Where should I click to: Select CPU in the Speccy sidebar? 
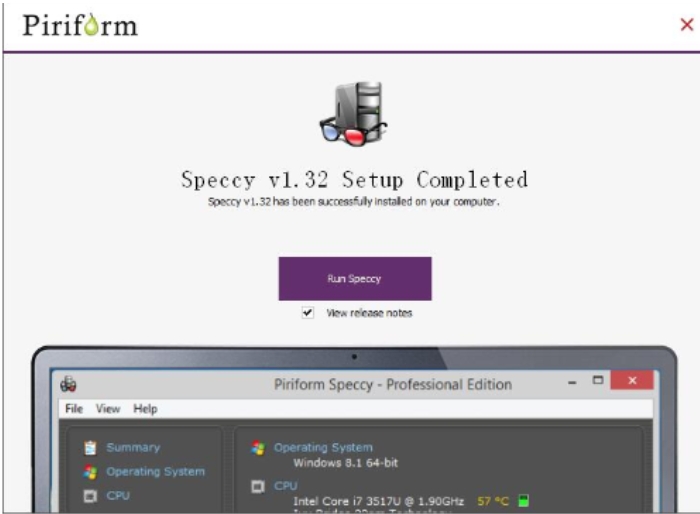click(x=118, y=496)
